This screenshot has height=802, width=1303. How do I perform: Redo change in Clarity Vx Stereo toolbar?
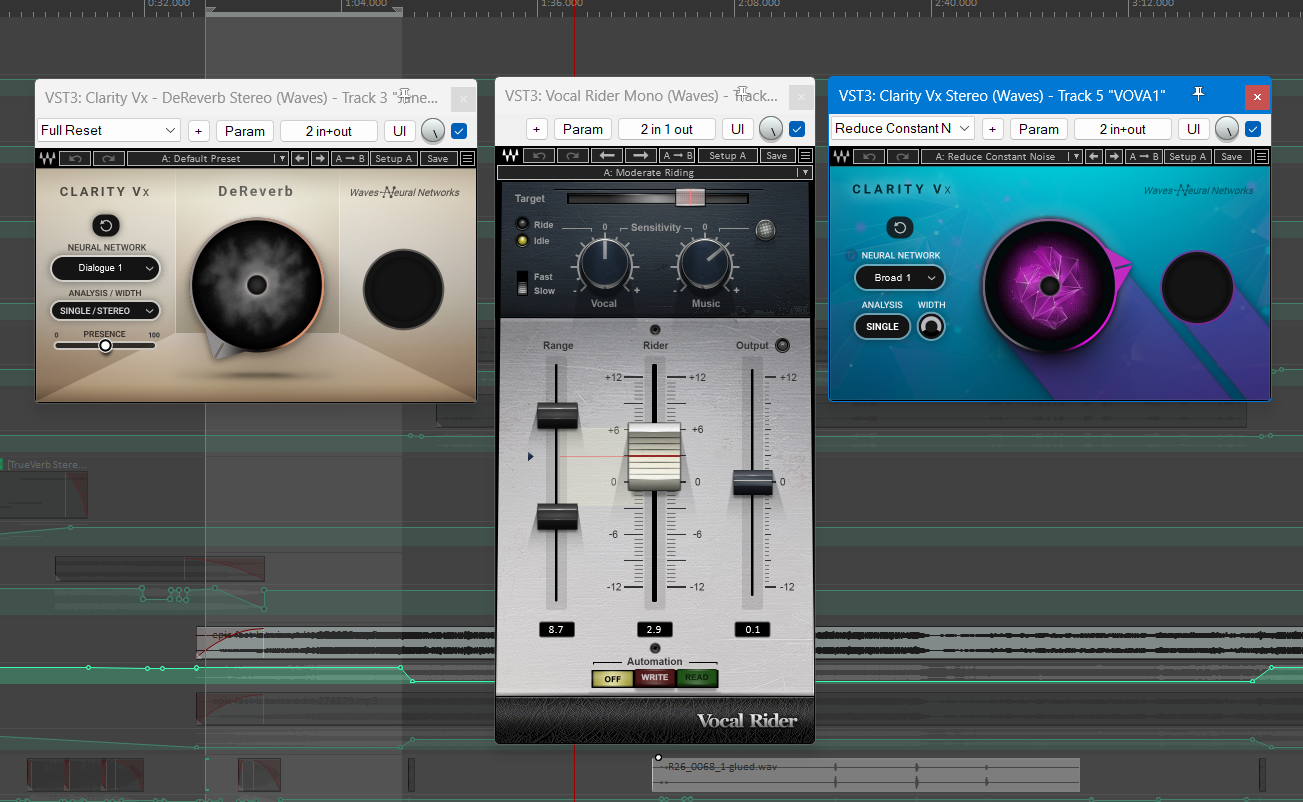click(904, 156)
